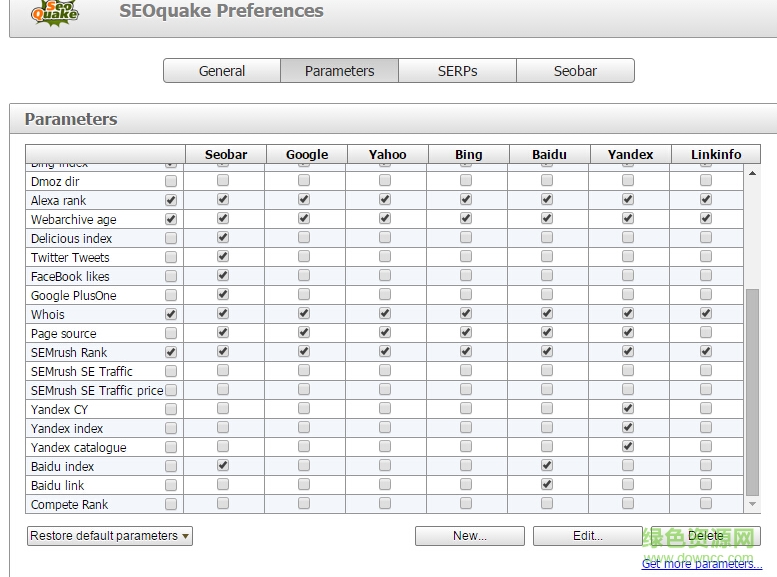This screenshot has height=577, width=777.
Task: Click the scrollbar down arrow
Action: click(753, 505)
